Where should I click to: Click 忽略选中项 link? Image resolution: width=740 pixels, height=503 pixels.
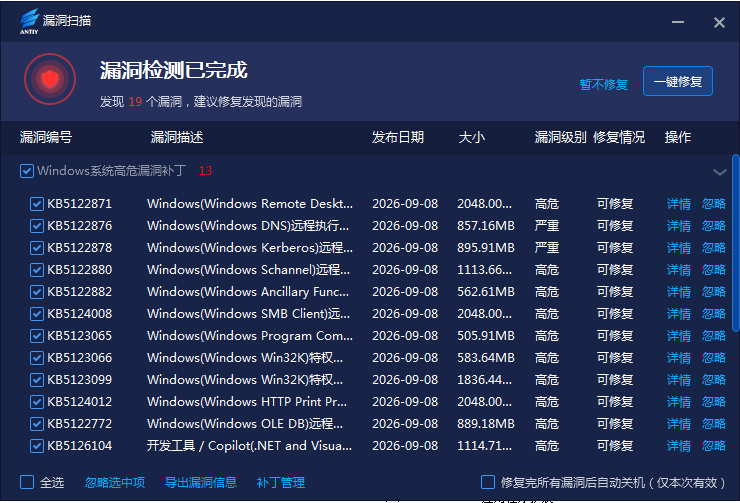point(115,483)
